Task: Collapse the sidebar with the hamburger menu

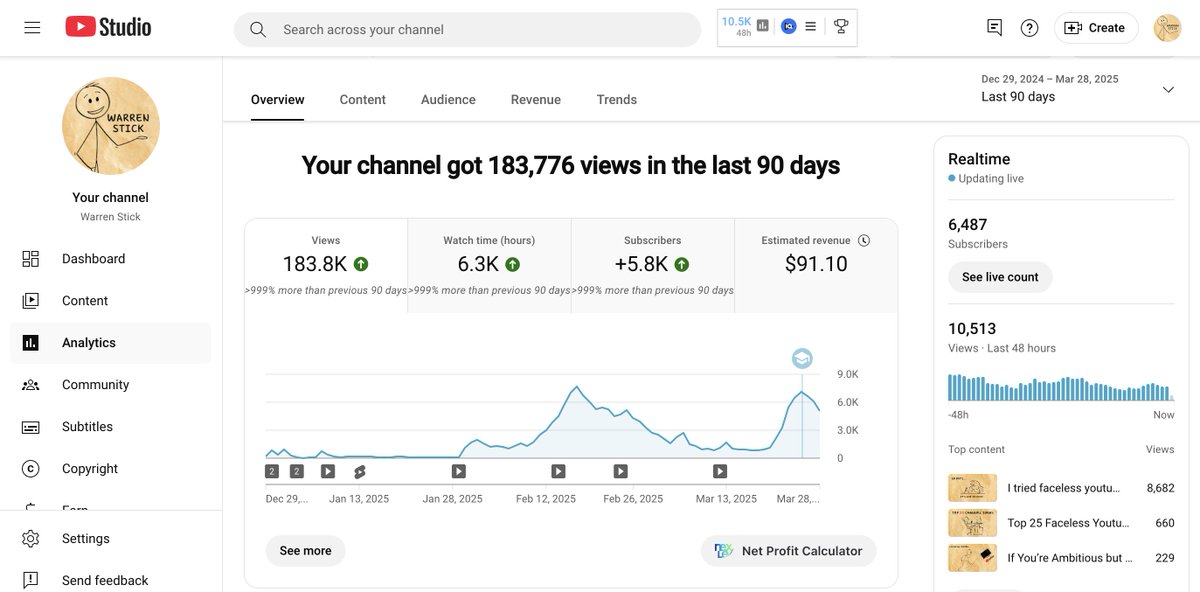Action: click(31, 26)
